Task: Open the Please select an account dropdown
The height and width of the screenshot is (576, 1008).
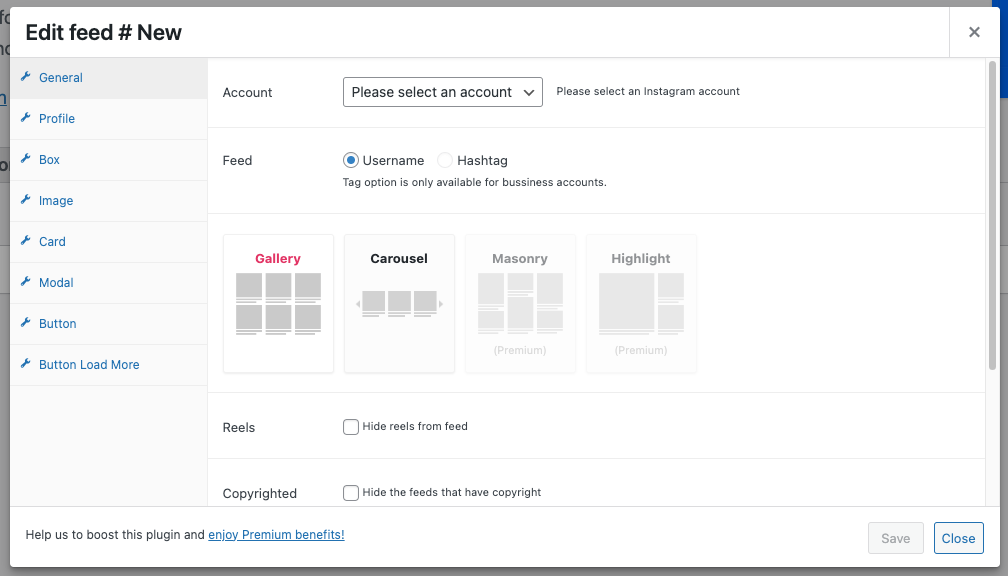Action: click(442, 92)
